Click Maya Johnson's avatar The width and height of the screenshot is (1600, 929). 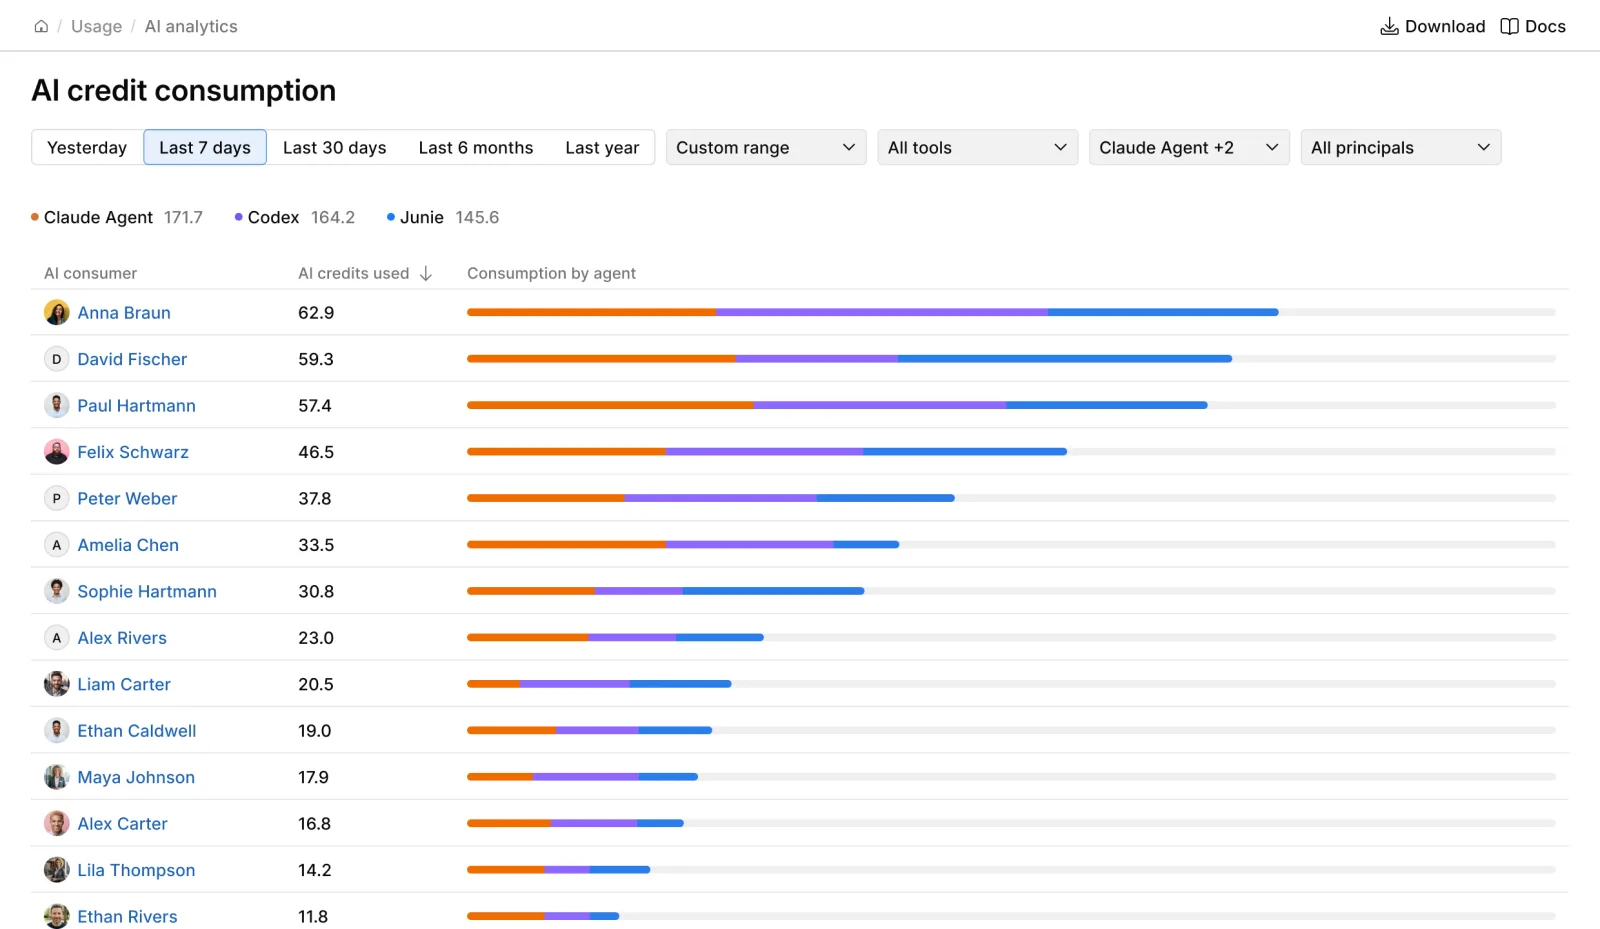click(57, 777)
